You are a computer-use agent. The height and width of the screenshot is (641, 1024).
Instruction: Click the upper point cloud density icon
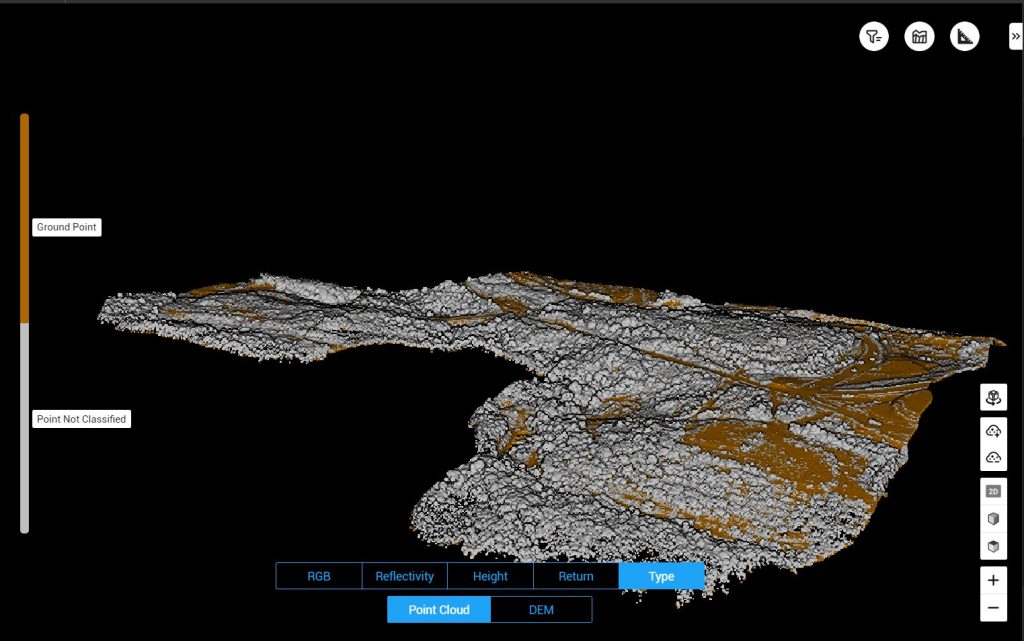pos(993,431)
